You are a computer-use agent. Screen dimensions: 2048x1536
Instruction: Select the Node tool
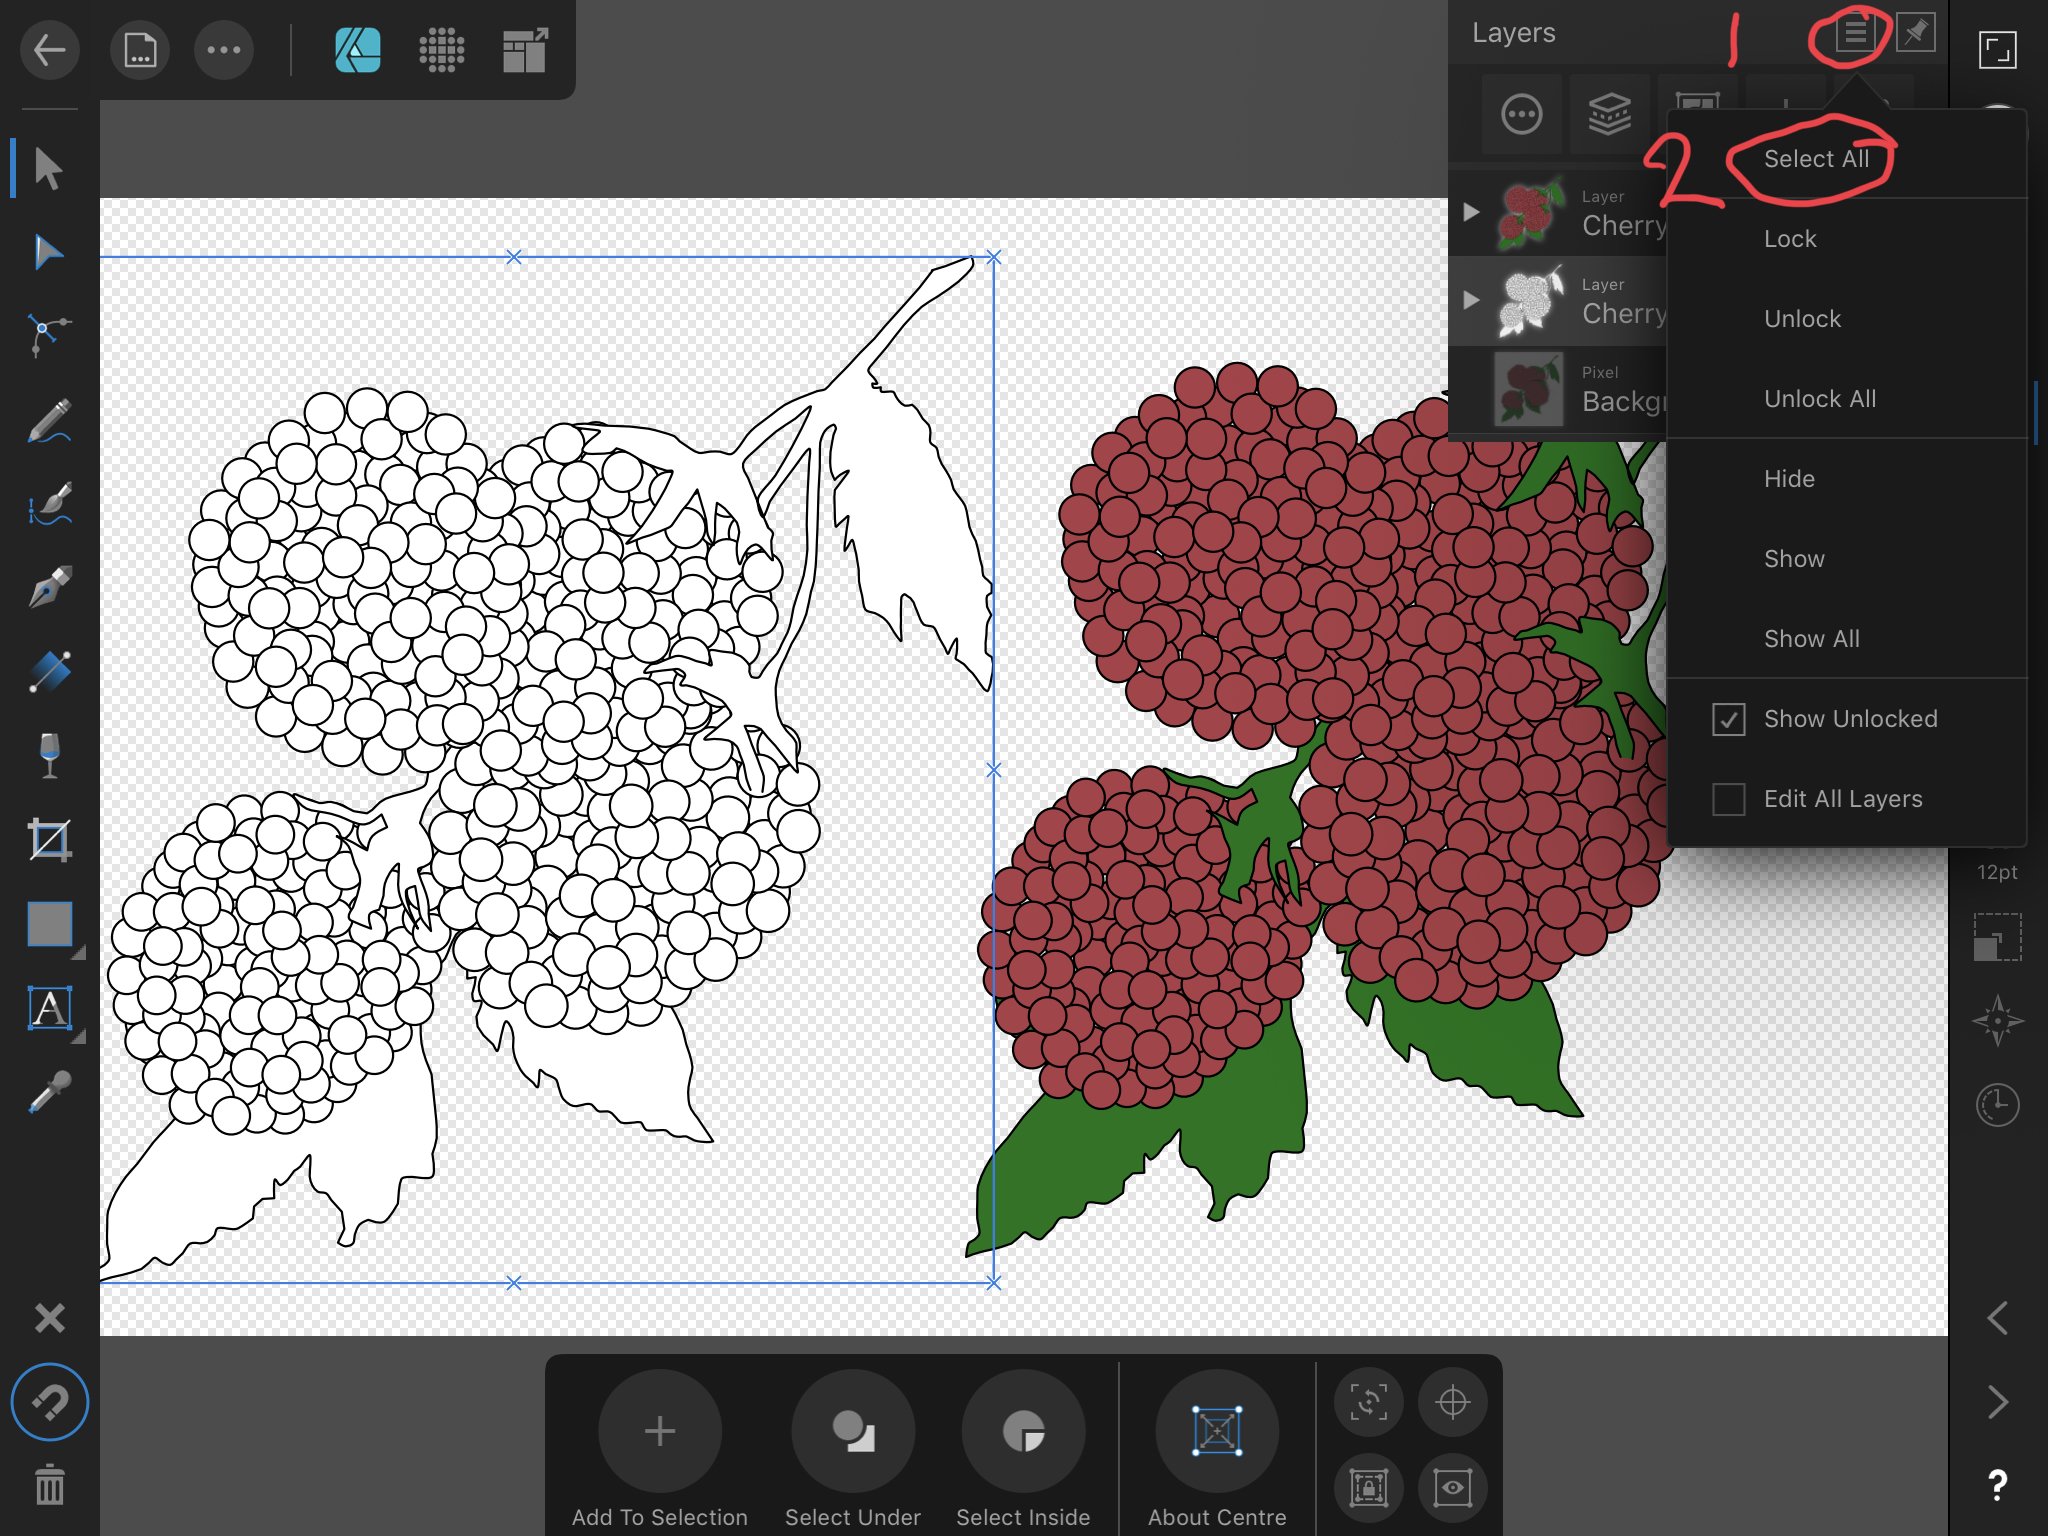48,252
